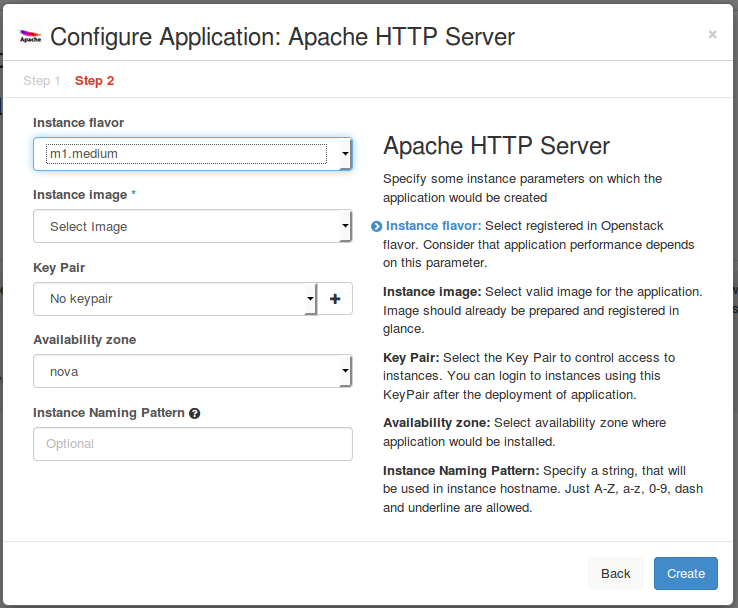Click the blue Create button
This screenshot has width=738, height=608.
pyautogui.click(x=685, y=573)
